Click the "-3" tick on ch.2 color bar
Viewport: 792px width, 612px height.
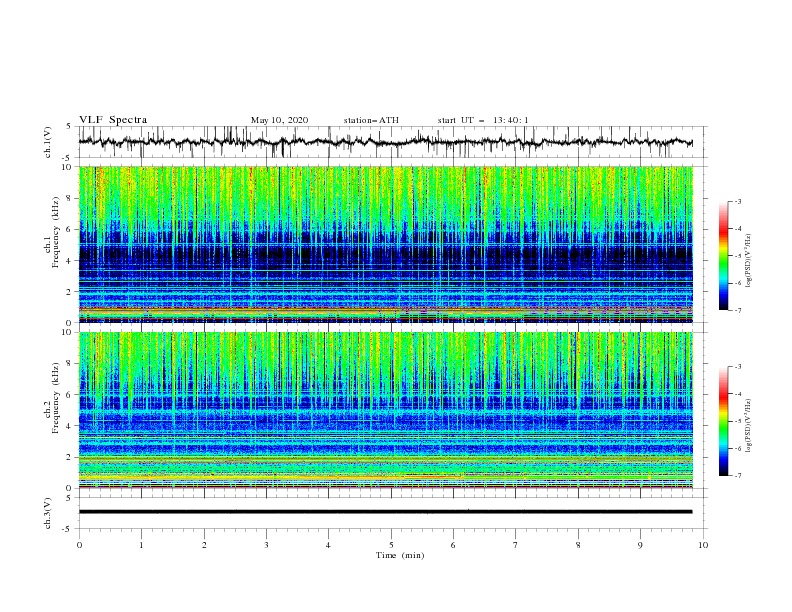coord(738,367)
